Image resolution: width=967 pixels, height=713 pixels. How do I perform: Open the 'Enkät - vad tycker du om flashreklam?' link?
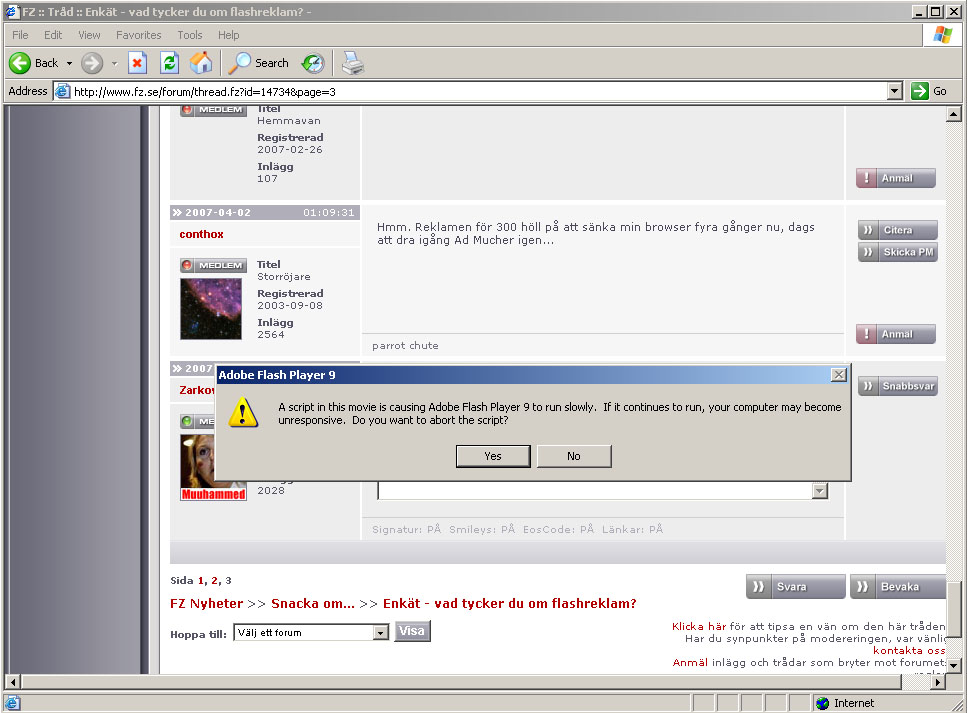(x=509, y=603)
